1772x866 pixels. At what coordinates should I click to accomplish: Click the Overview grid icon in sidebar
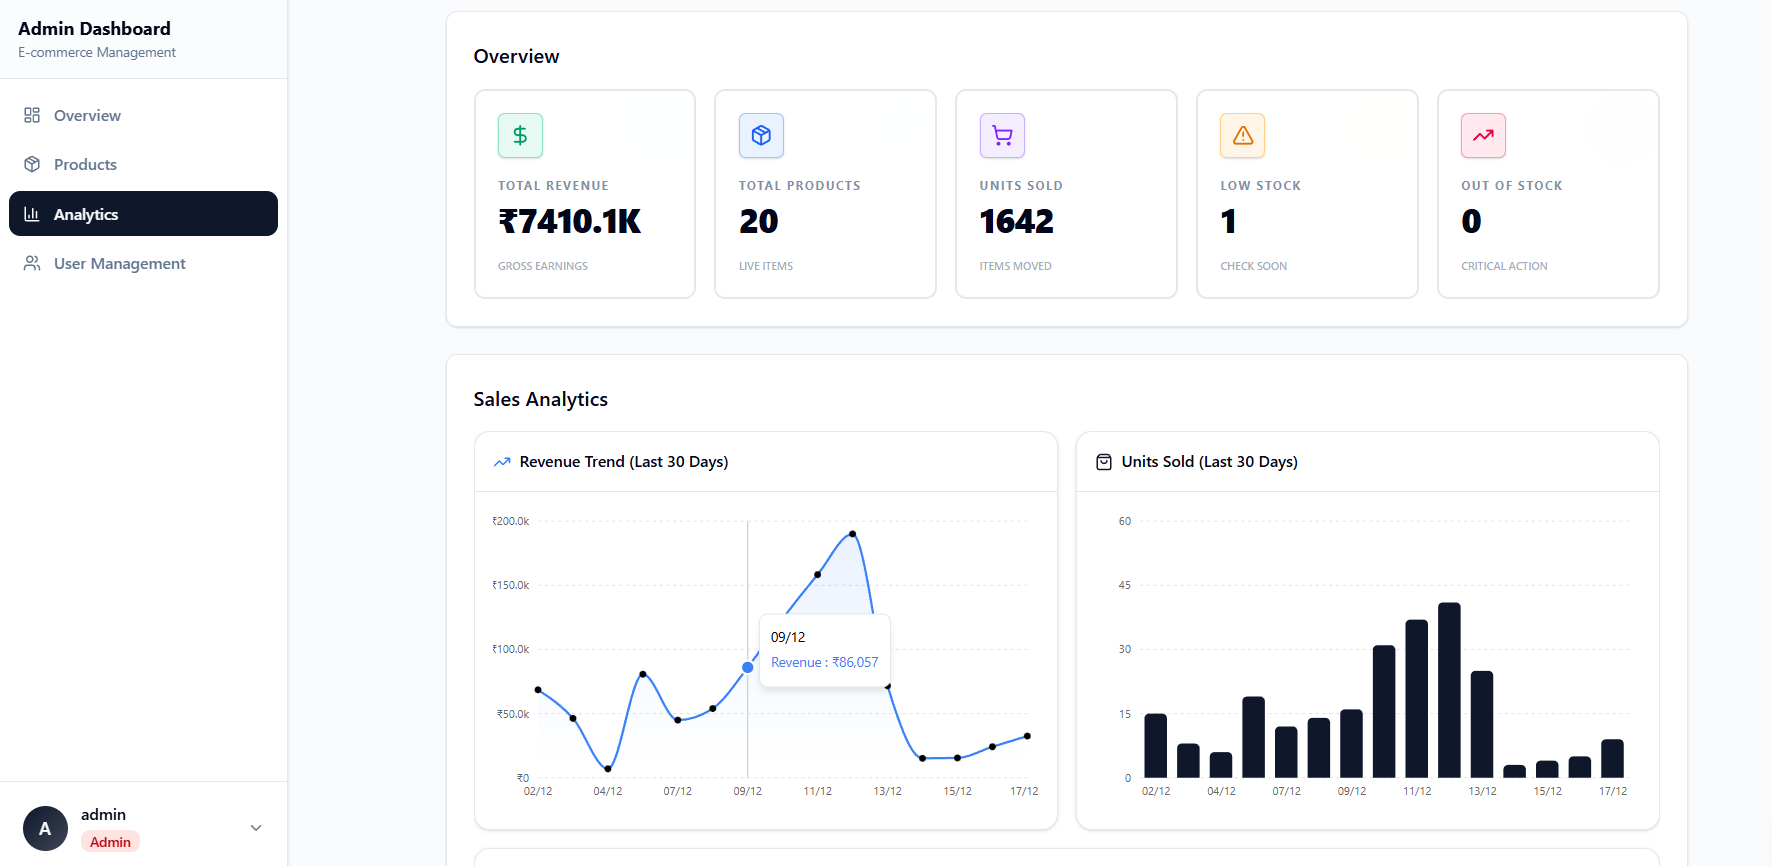(32, 115)
